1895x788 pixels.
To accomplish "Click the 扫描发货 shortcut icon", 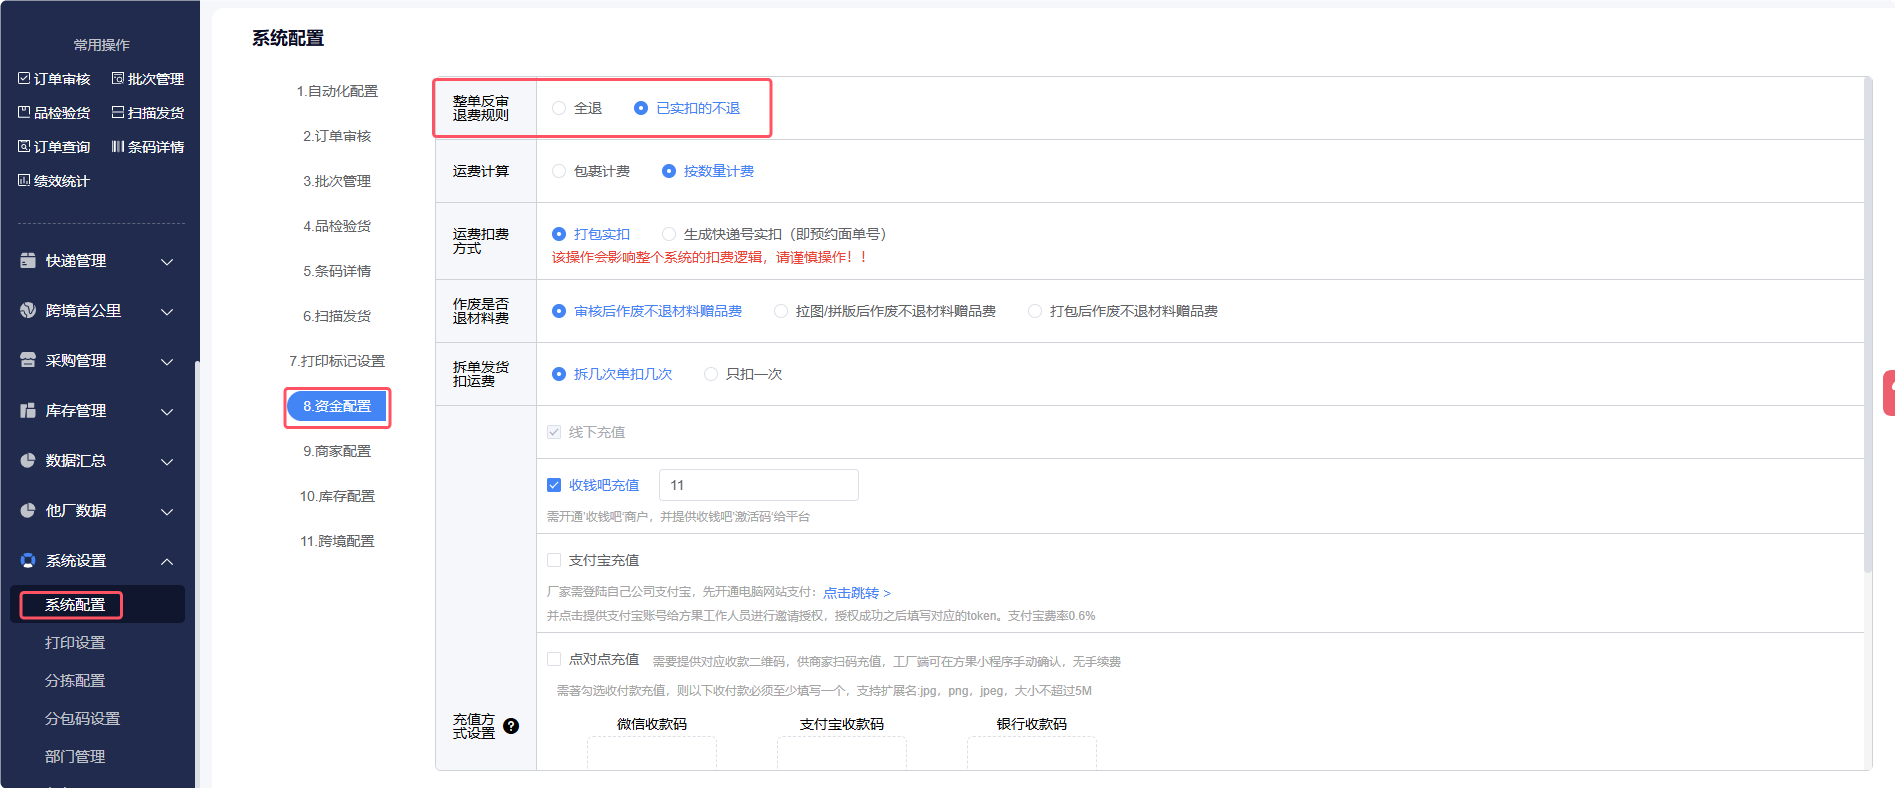I will [118, 112].
